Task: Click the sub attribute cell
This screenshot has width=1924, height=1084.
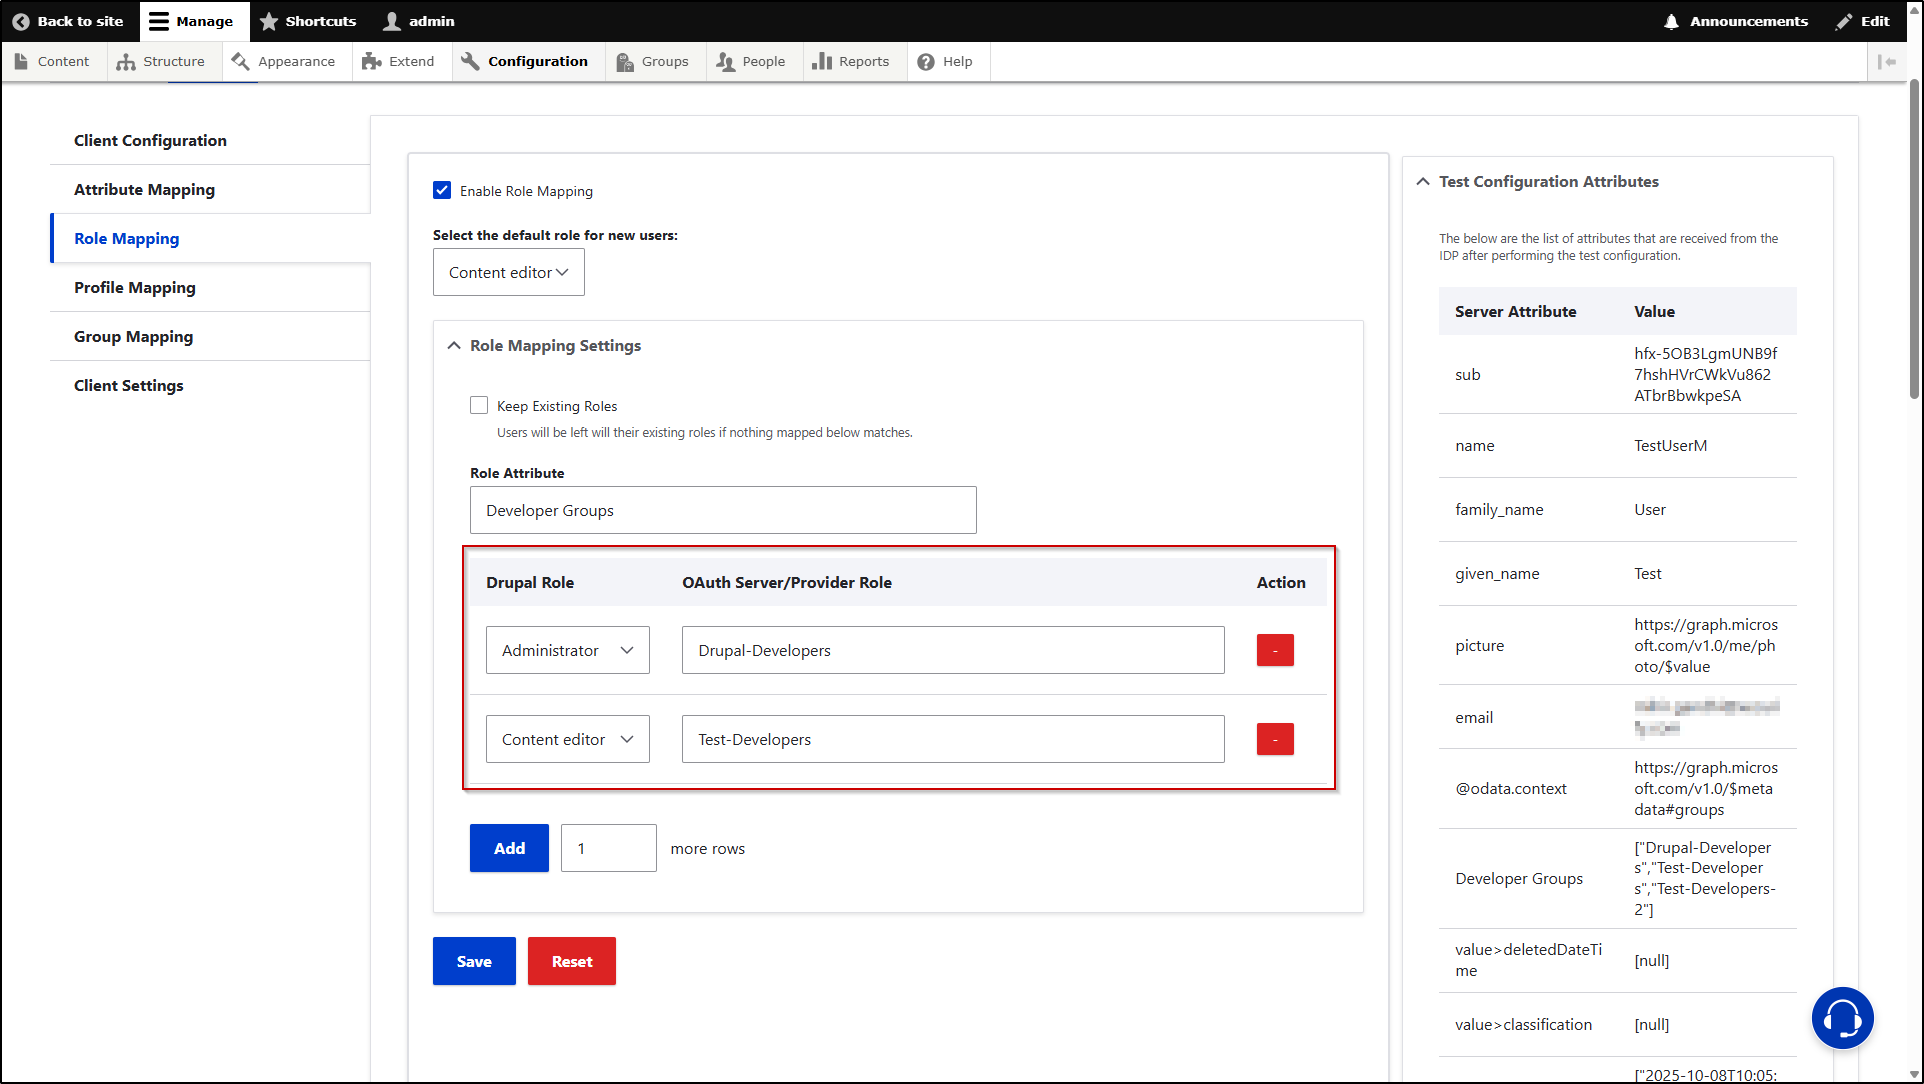Action: click(x=1467, y=374)
